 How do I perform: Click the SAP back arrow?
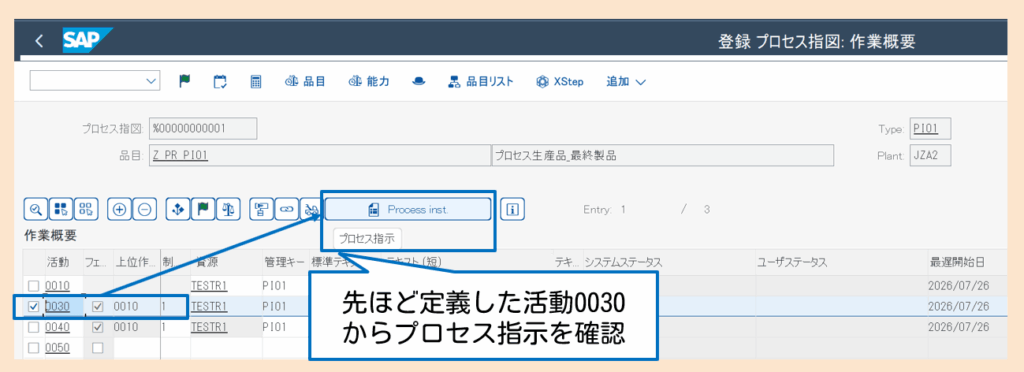point(39,41)
